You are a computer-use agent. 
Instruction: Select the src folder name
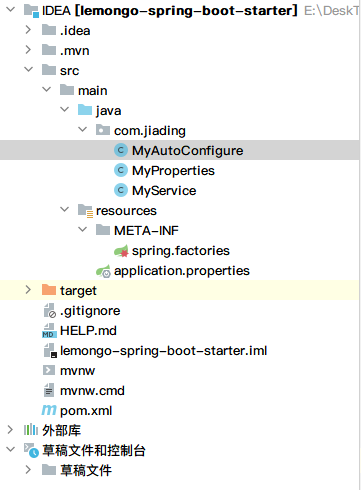69,71
